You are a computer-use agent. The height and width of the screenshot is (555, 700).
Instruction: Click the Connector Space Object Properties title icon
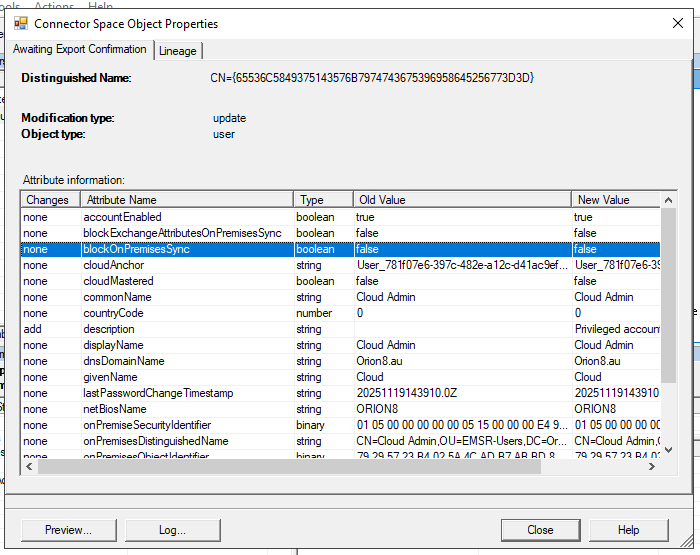pyautogui.click(x=20, y=23)
